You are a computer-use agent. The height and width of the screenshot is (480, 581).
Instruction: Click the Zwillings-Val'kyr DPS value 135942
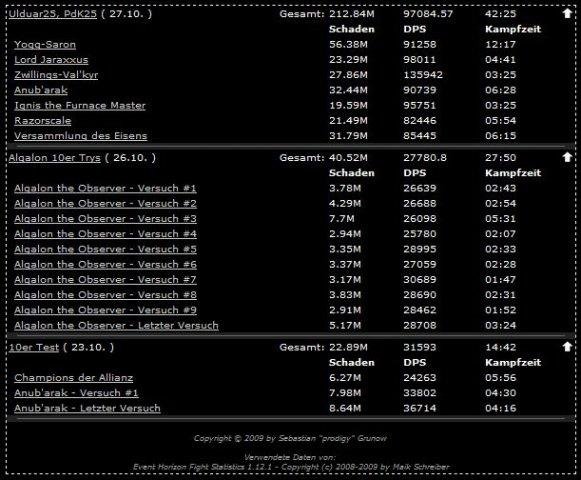click(423, 75)
